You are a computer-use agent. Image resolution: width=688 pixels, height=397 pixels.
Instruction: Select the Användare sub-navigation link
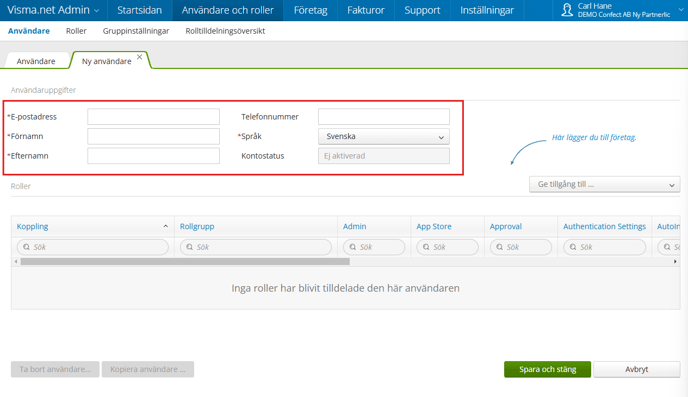pyautogui.click(x=29, y=31)
